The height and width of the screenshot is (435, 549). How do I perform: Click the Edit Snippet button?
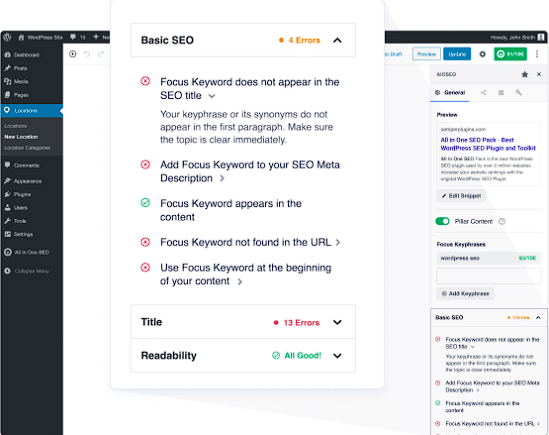461,196
